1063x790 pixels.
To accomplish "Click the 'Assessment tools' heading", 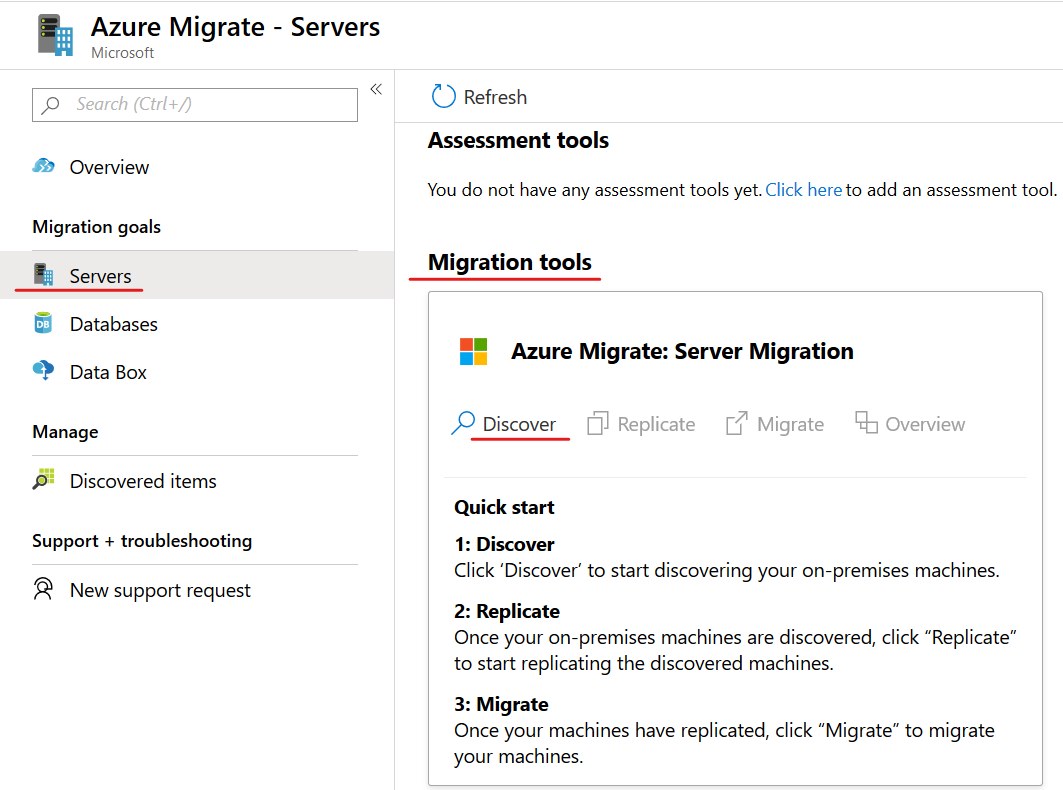I will pyautogui.click(x=519, y=140).
